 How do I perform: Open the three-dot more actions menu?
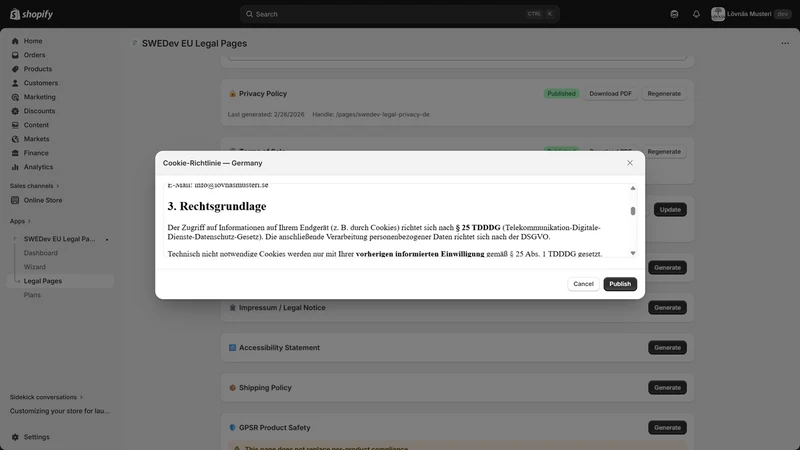pos(785,43)
